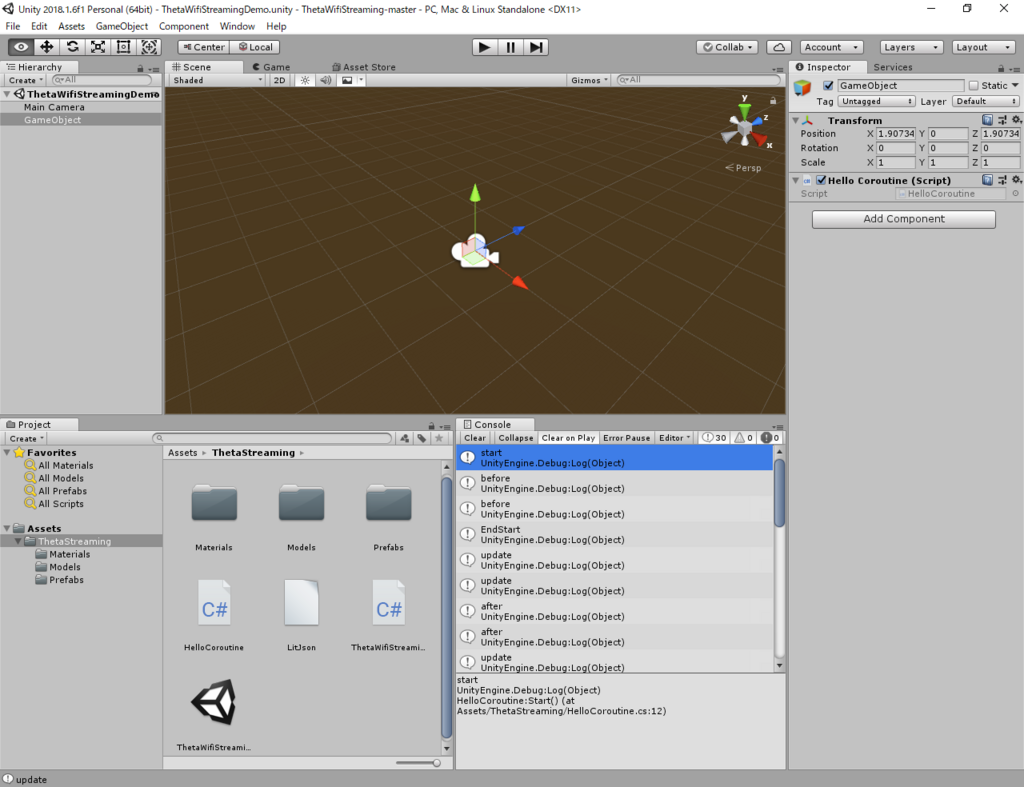Toggle pivot Center button
Image resolution: width=1024 pixels, height=787 pixels.
pos(204,47)
